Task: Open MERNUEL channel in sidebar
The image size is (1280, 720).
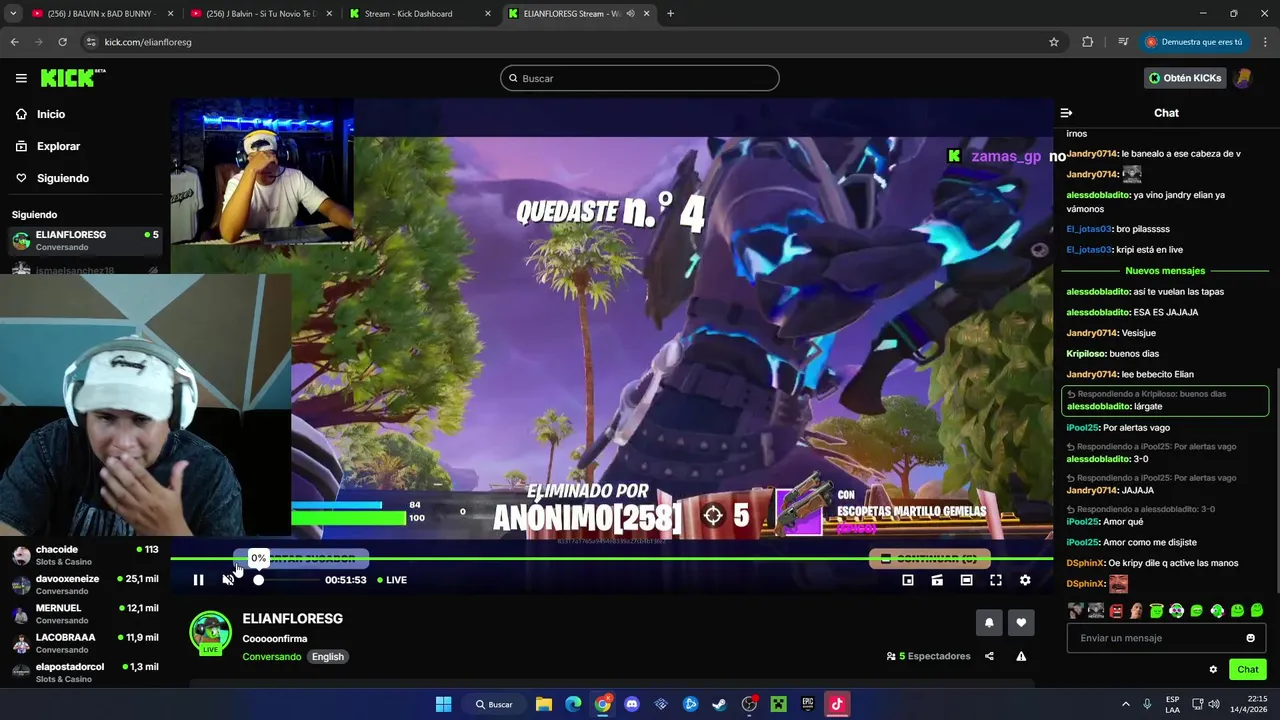Action: [84, 613]
